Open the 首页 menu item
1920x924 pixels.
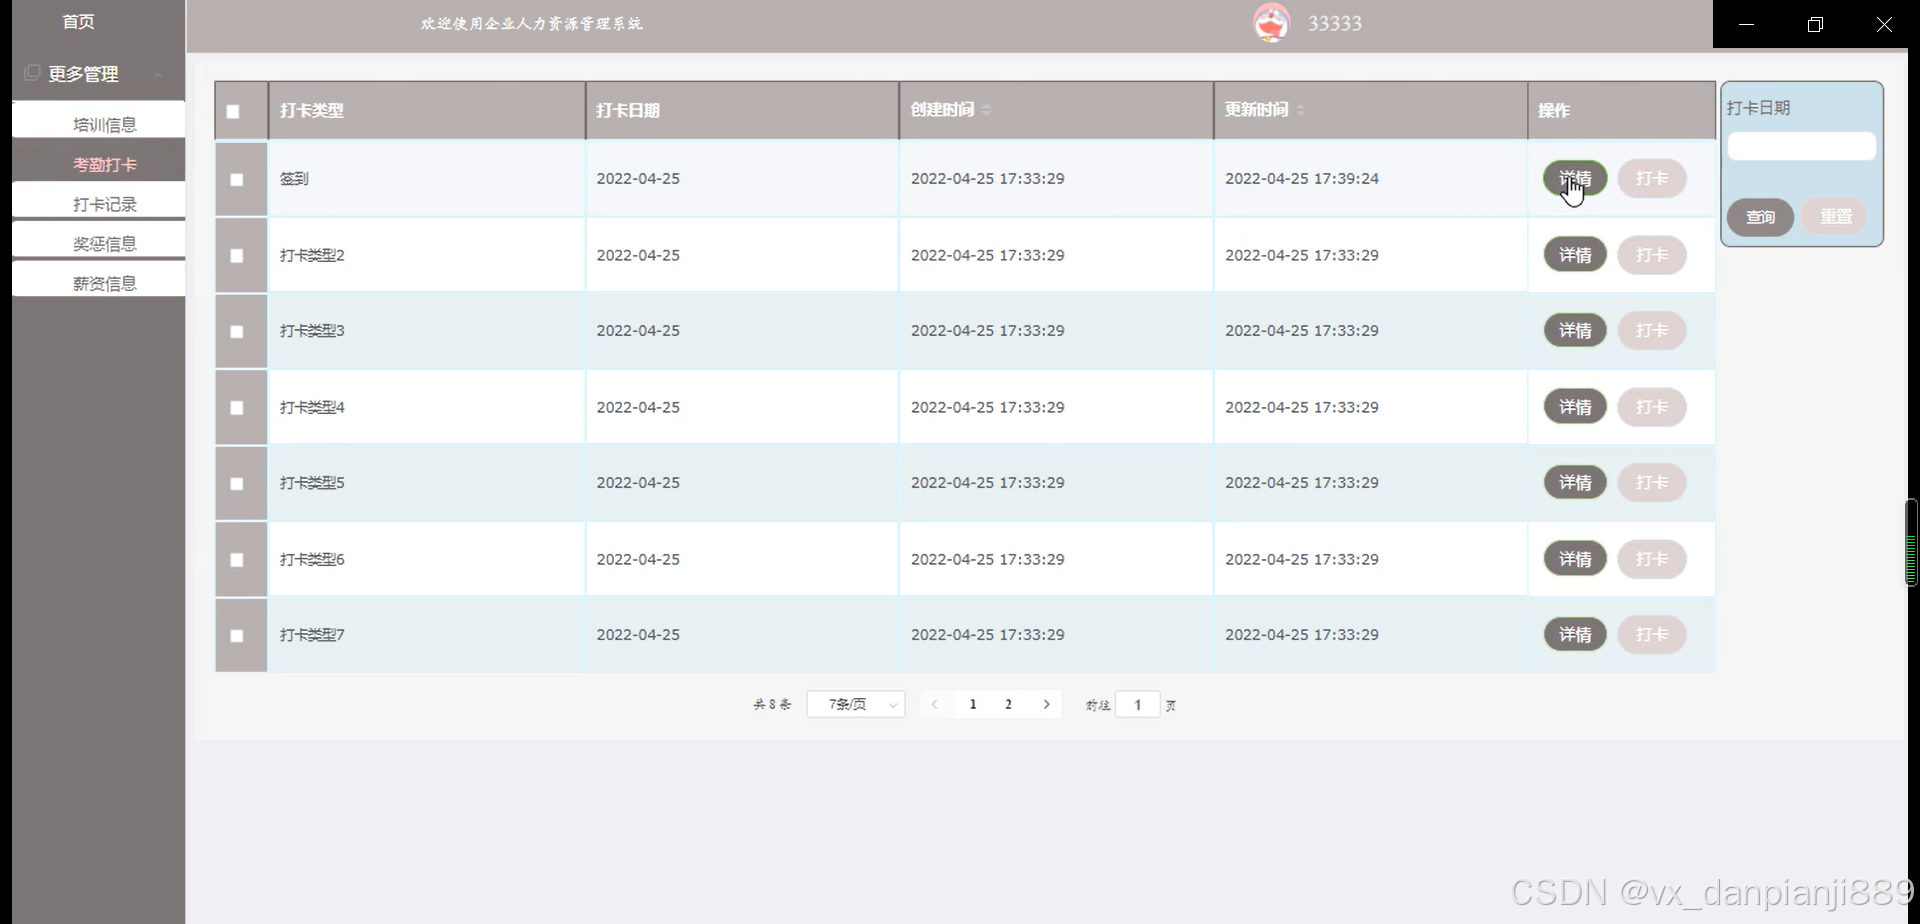(78, 22)
